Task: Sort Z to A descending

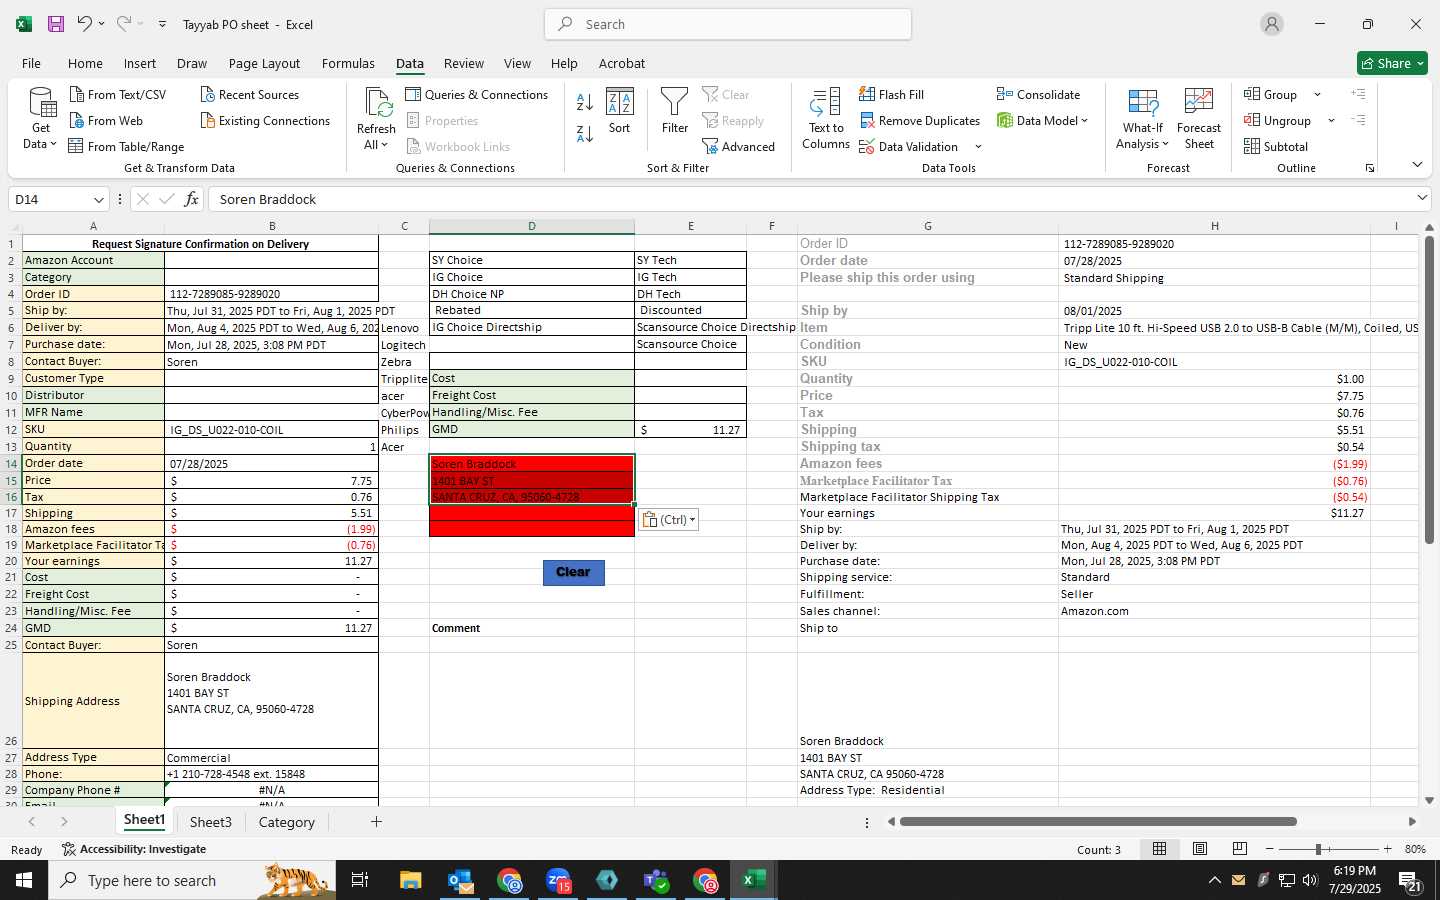Action: point(585,133)
